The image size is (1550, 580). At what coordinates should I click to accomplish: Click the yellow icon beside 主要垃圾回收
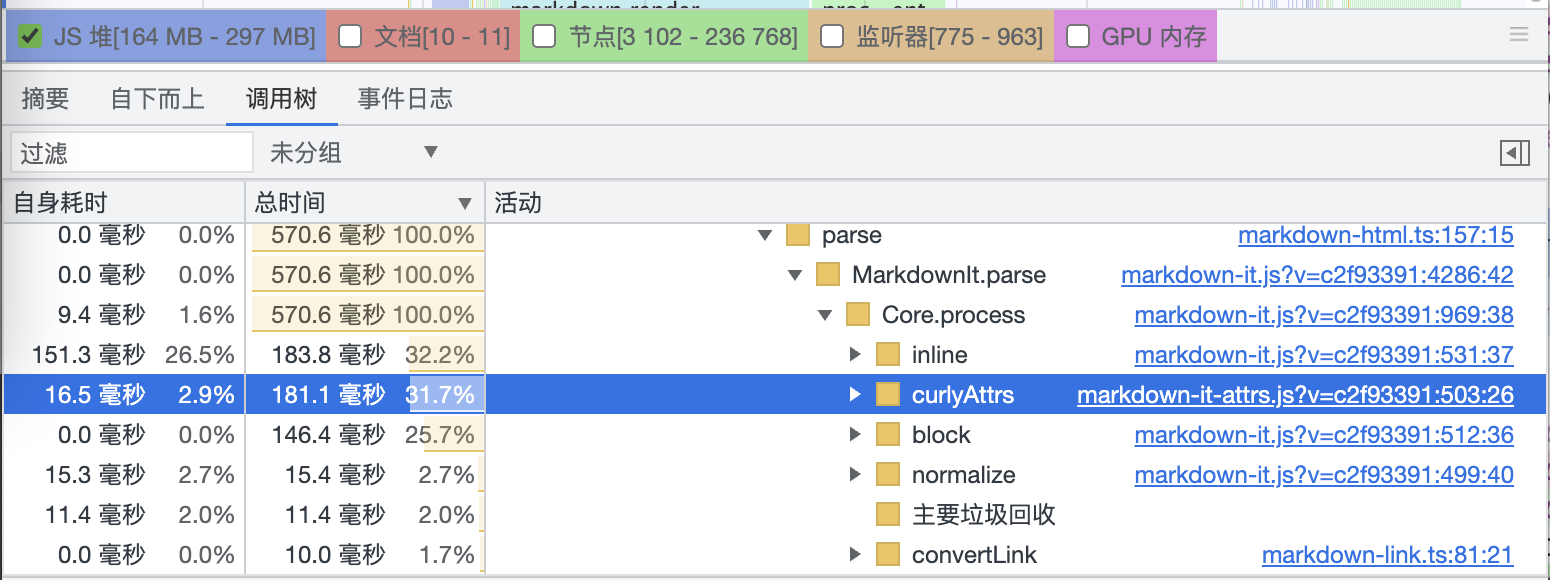coord(888,515)
